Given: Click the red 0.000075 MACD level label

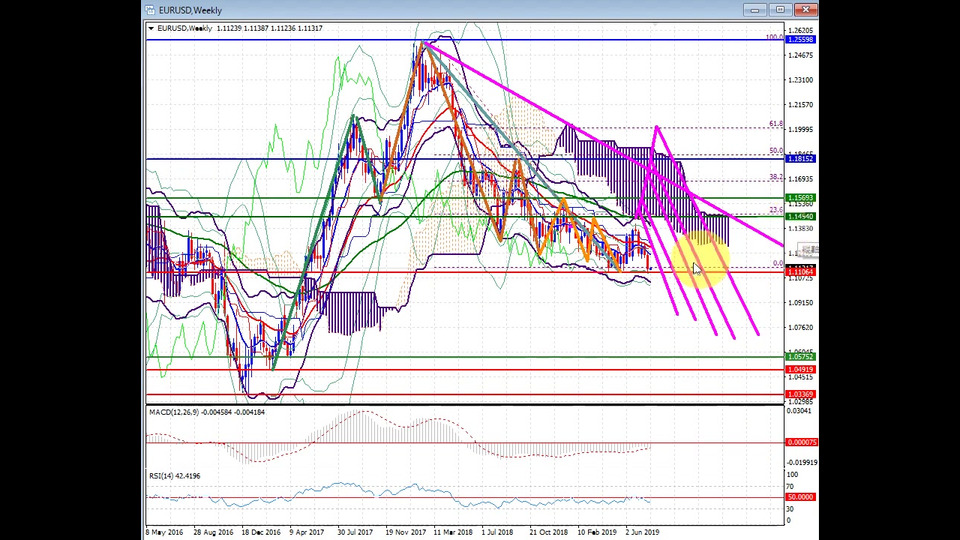Looking at the screenshot, I should click(801, 442).
